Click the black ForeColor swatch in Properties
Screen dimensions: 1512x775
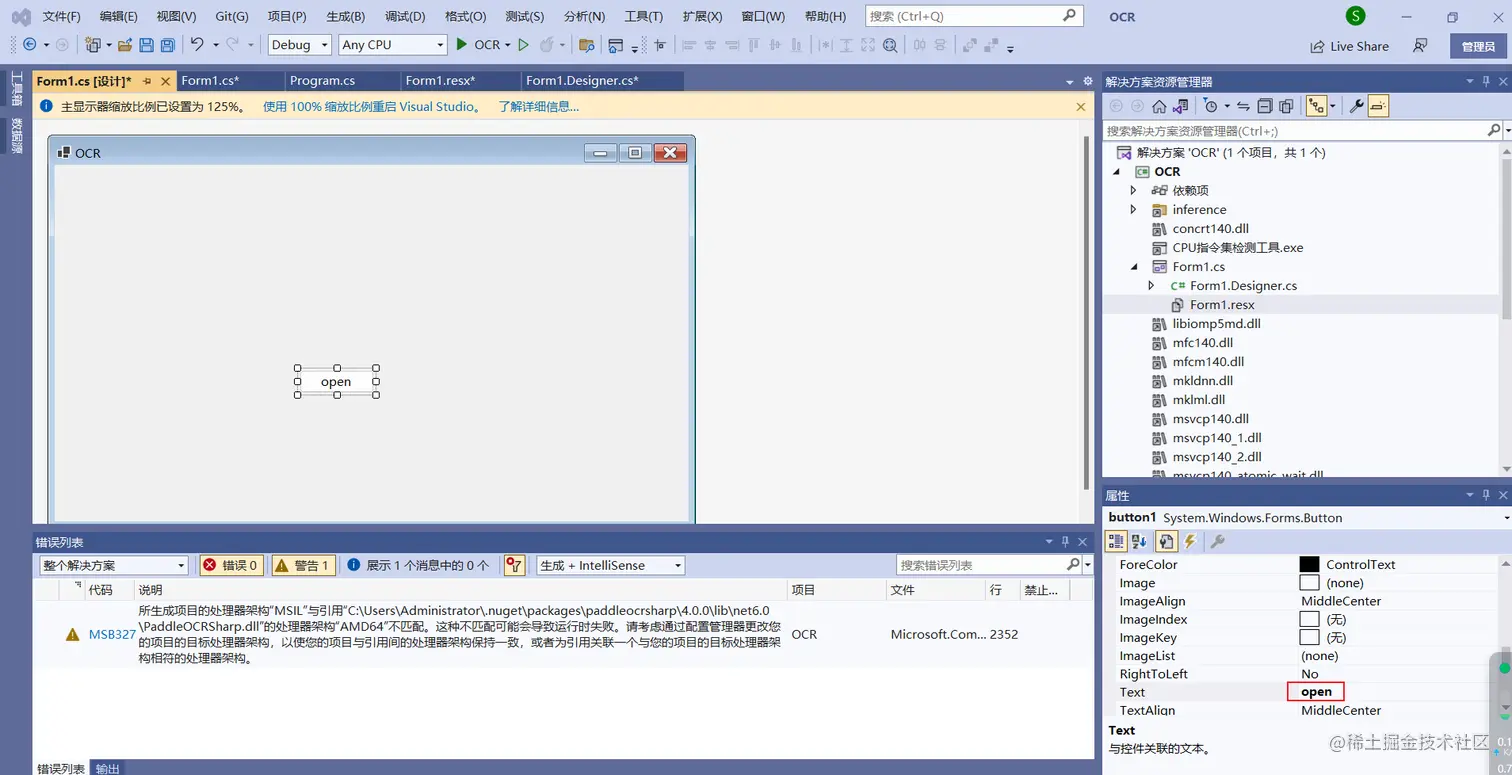click(1309, 564)
